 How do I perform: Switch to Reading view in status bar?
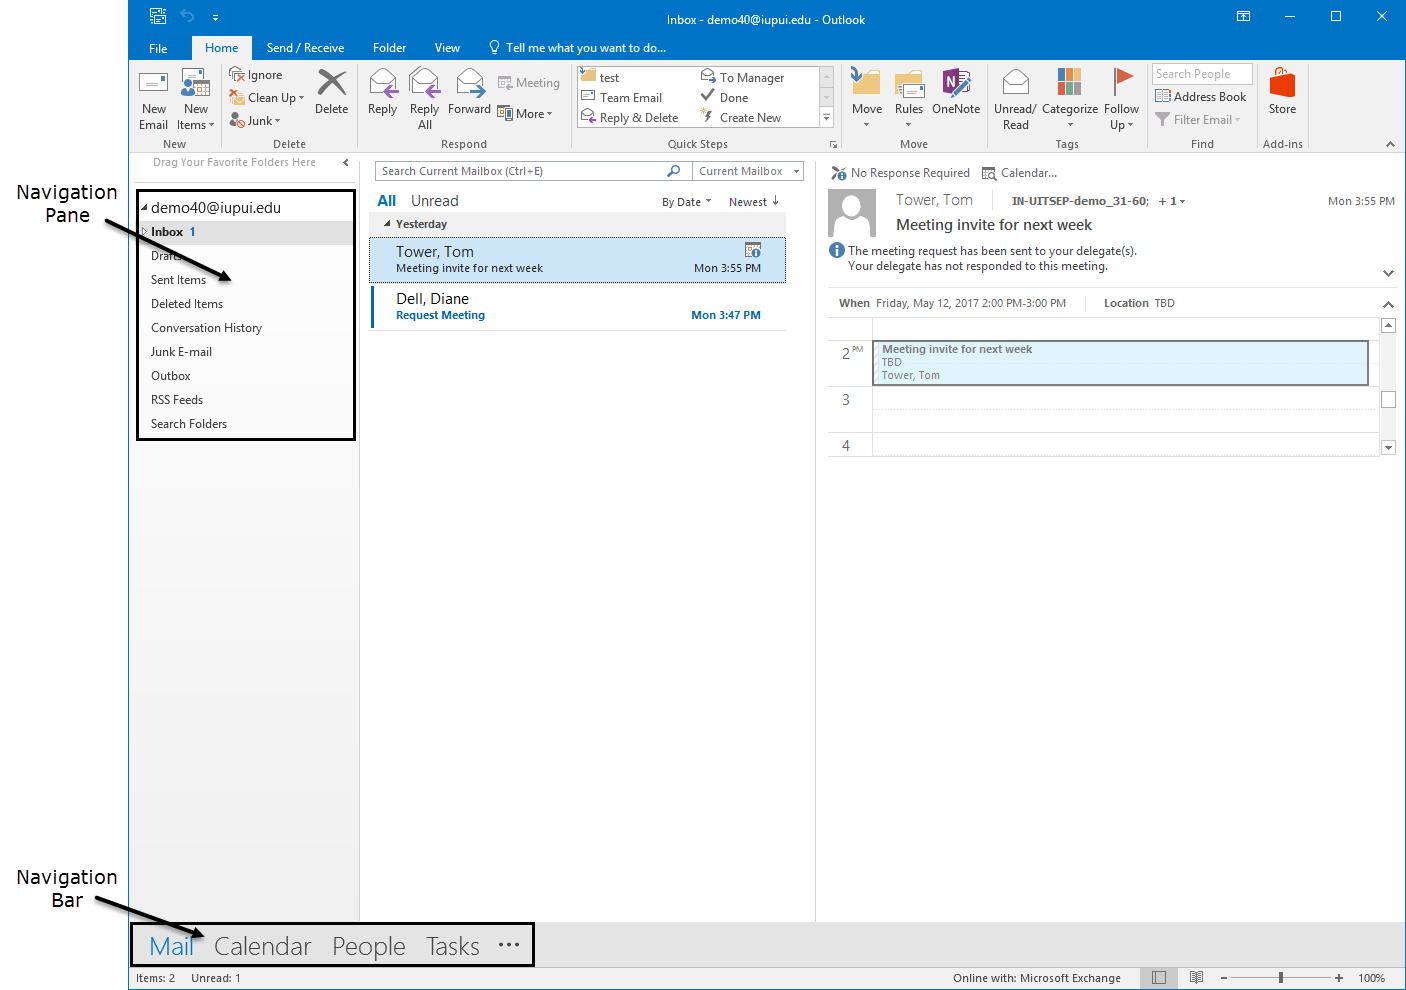1196,977
